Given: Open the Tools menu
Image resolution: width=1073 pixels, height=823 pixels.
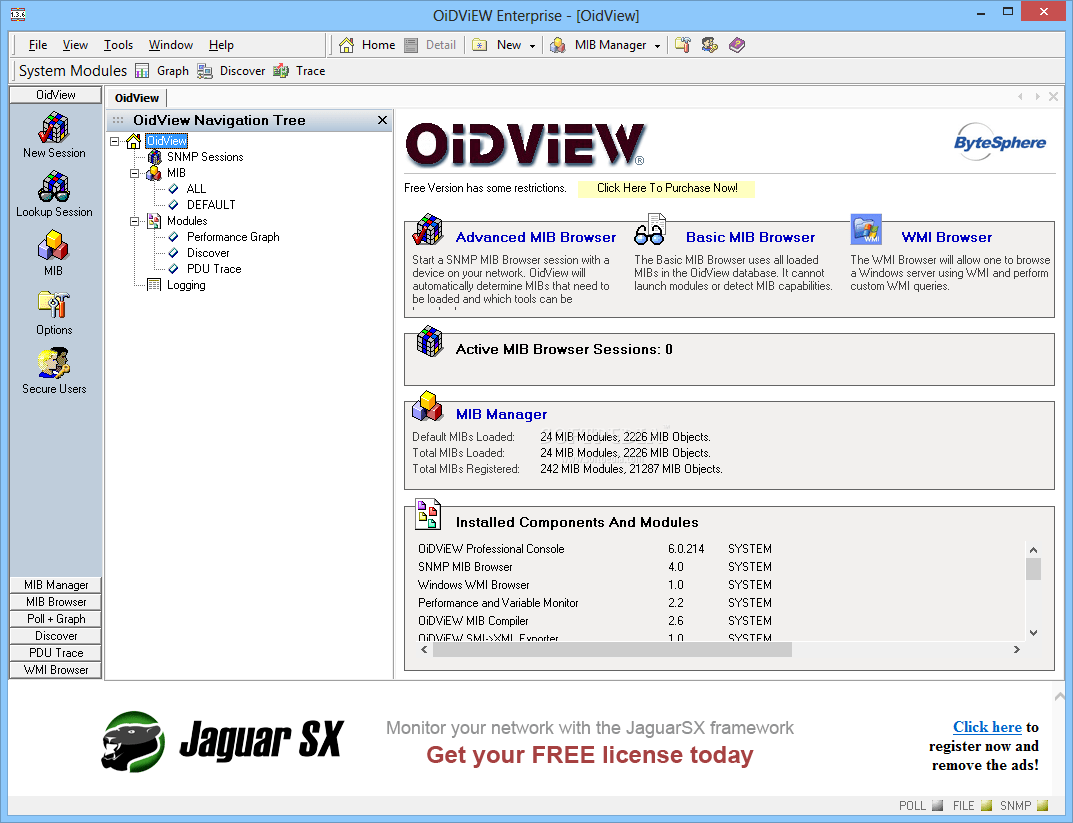Looking at the screenshot, I should [x=118, y=44].
